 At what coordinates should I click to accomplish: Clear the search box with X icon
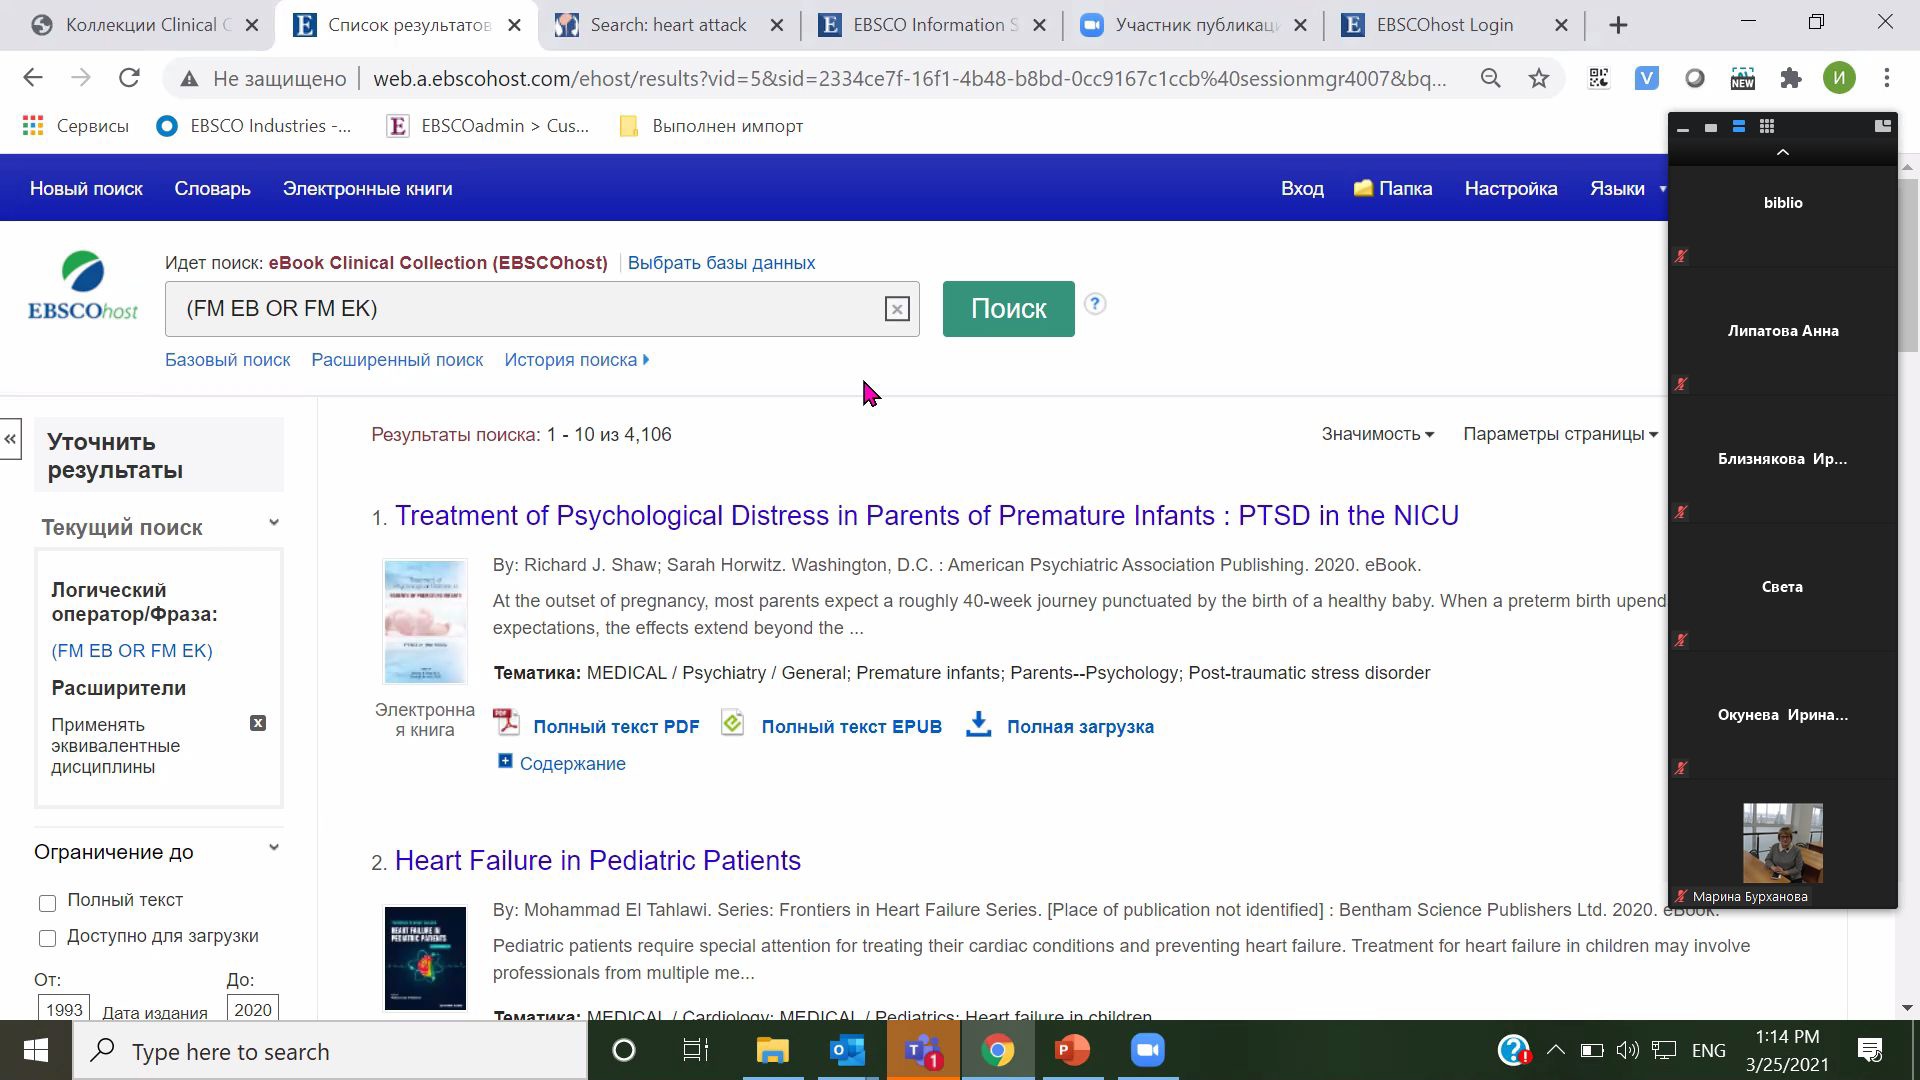pos(897,309)
